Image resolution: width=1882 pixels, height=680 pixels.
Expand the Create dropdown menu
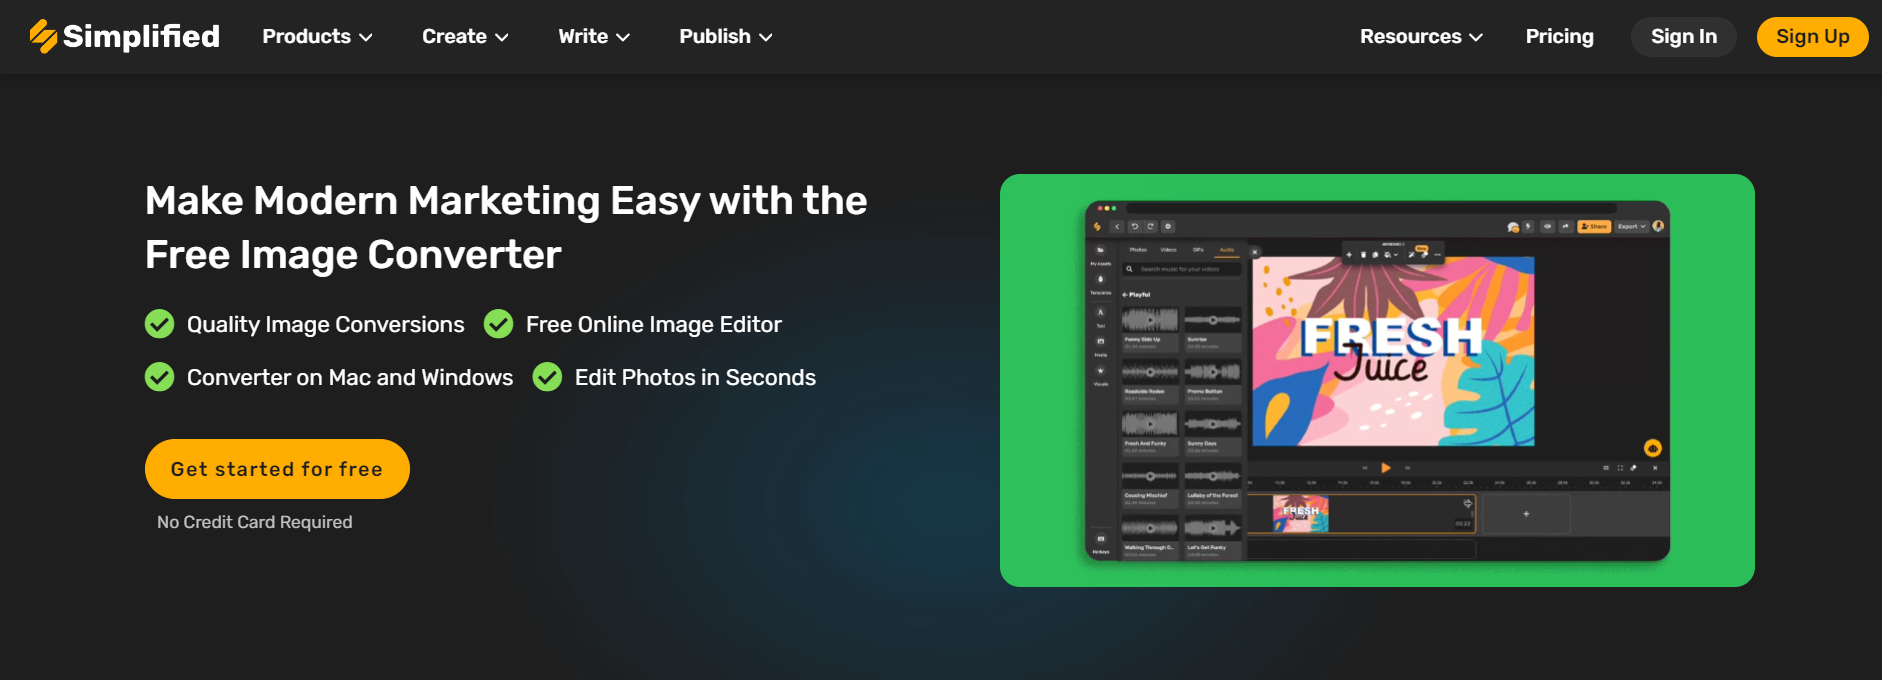click(x=465, y=36)
